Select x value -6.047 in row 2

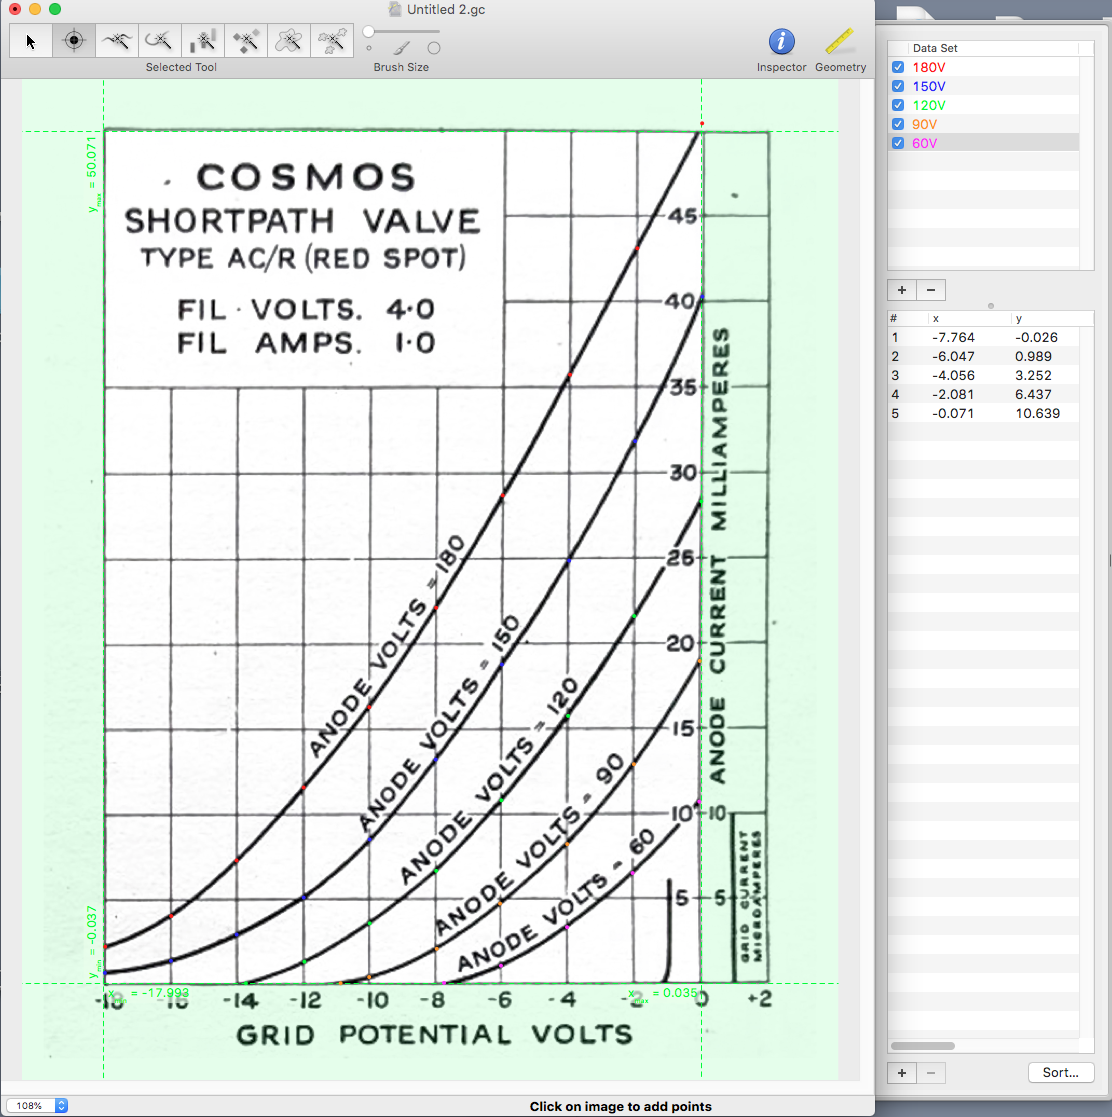tap(953, 356)
